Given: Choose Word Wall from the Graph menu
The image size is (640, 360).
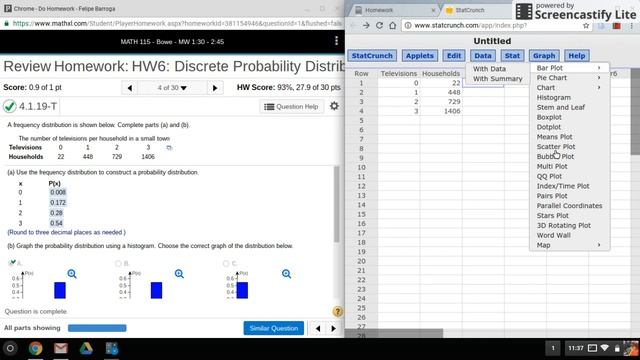Looking at the screenshot, I should [x=553, y=235].
